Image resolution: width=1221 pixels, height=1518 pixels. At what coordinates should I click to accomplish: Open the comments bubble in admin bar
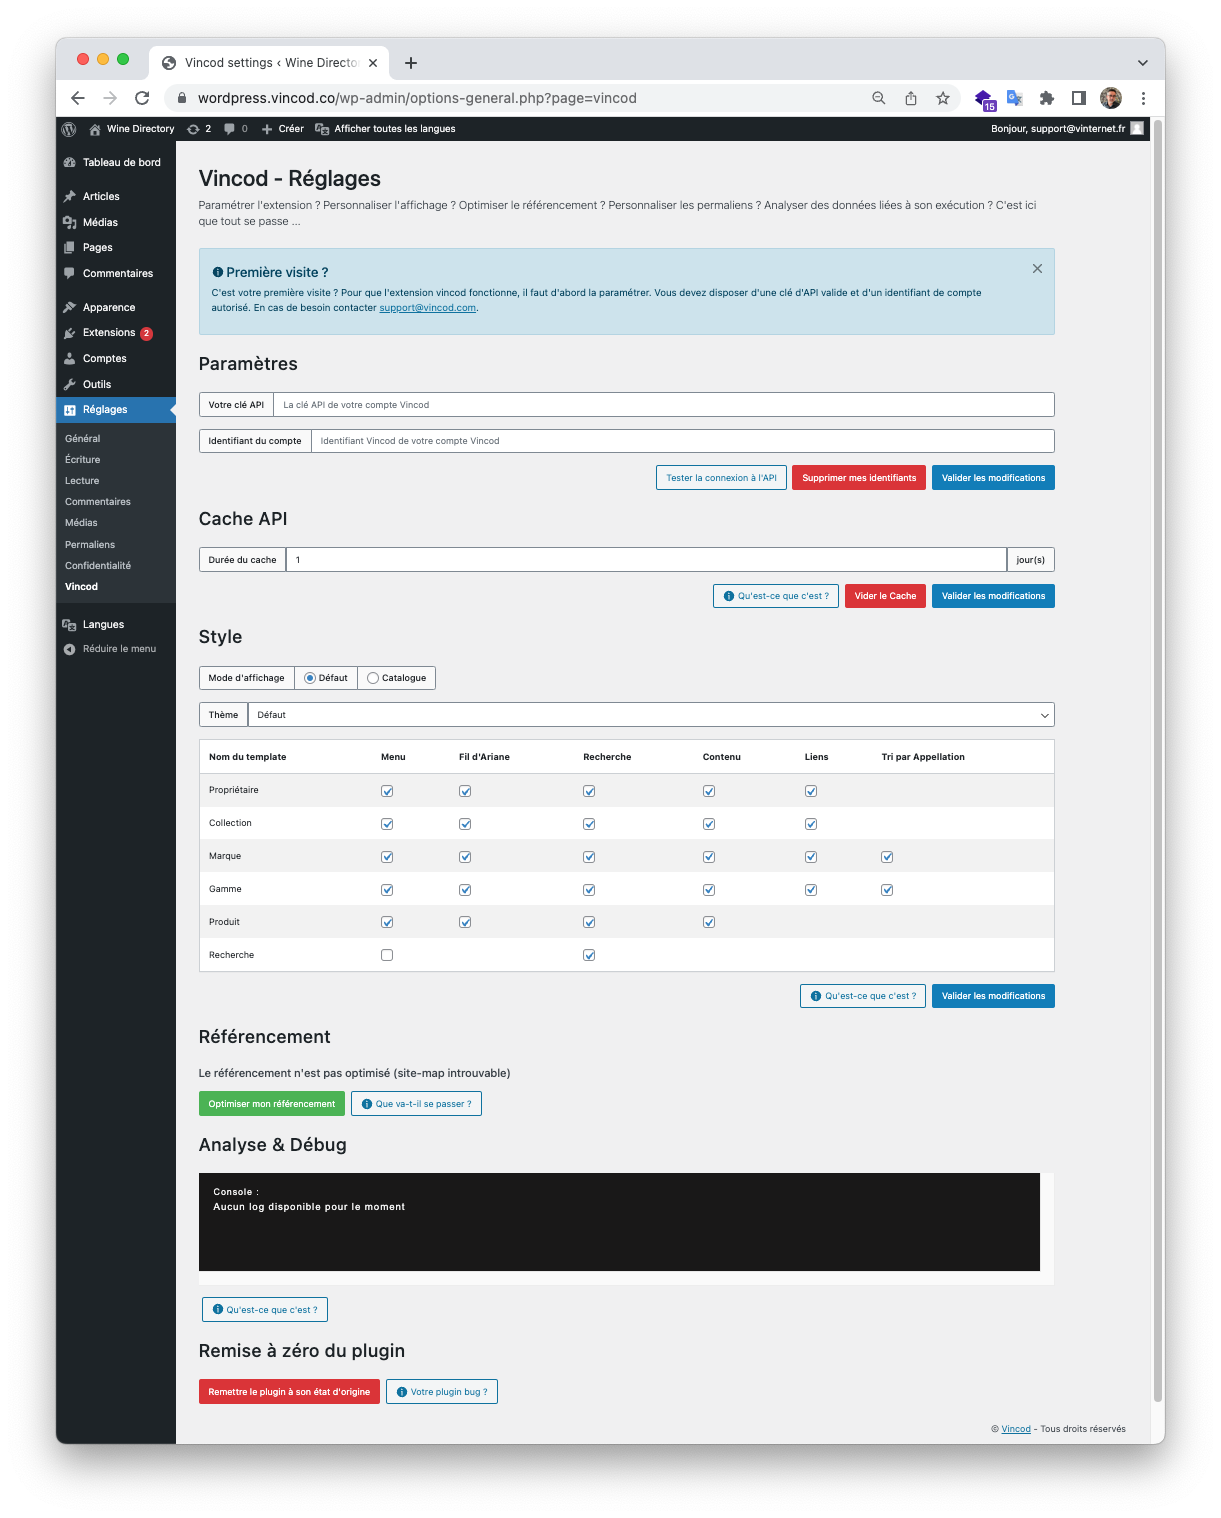click(x=236, y=129)
